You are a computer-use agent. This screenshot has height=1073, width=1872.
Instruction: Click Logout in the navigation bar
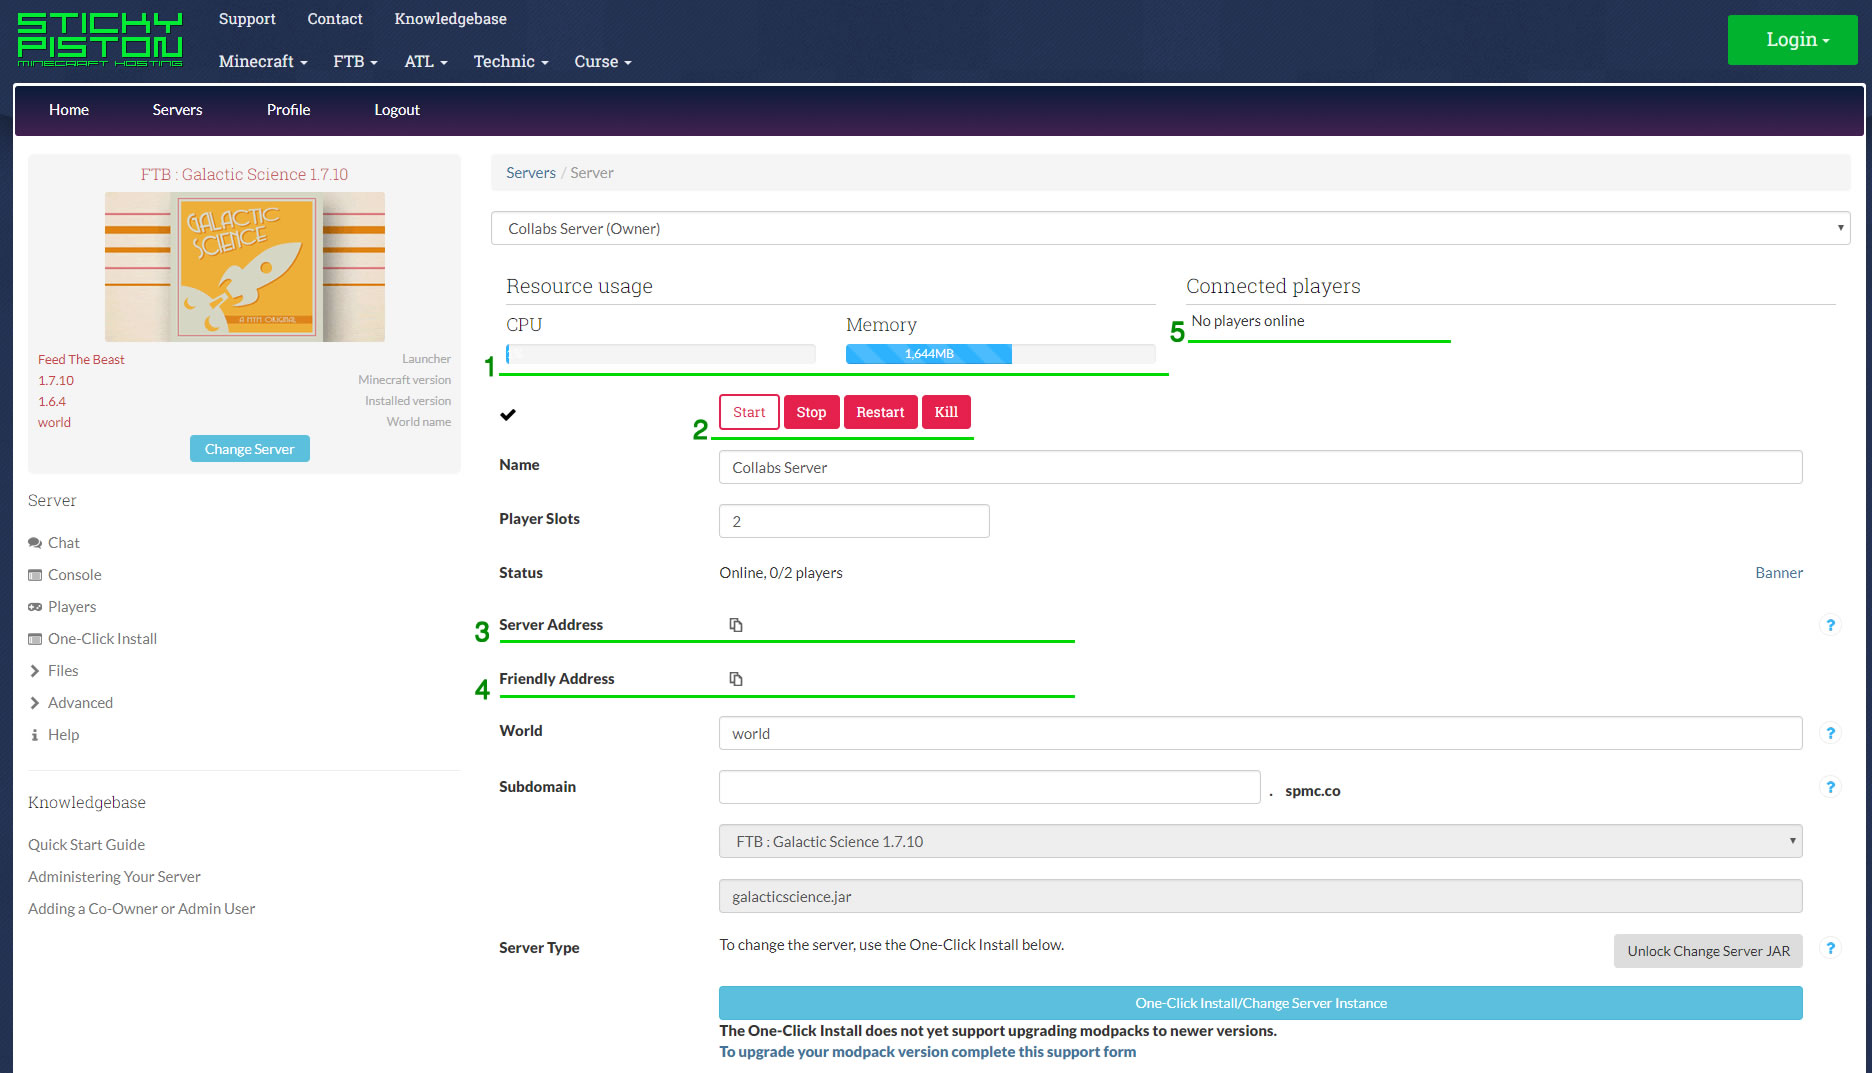397,110
